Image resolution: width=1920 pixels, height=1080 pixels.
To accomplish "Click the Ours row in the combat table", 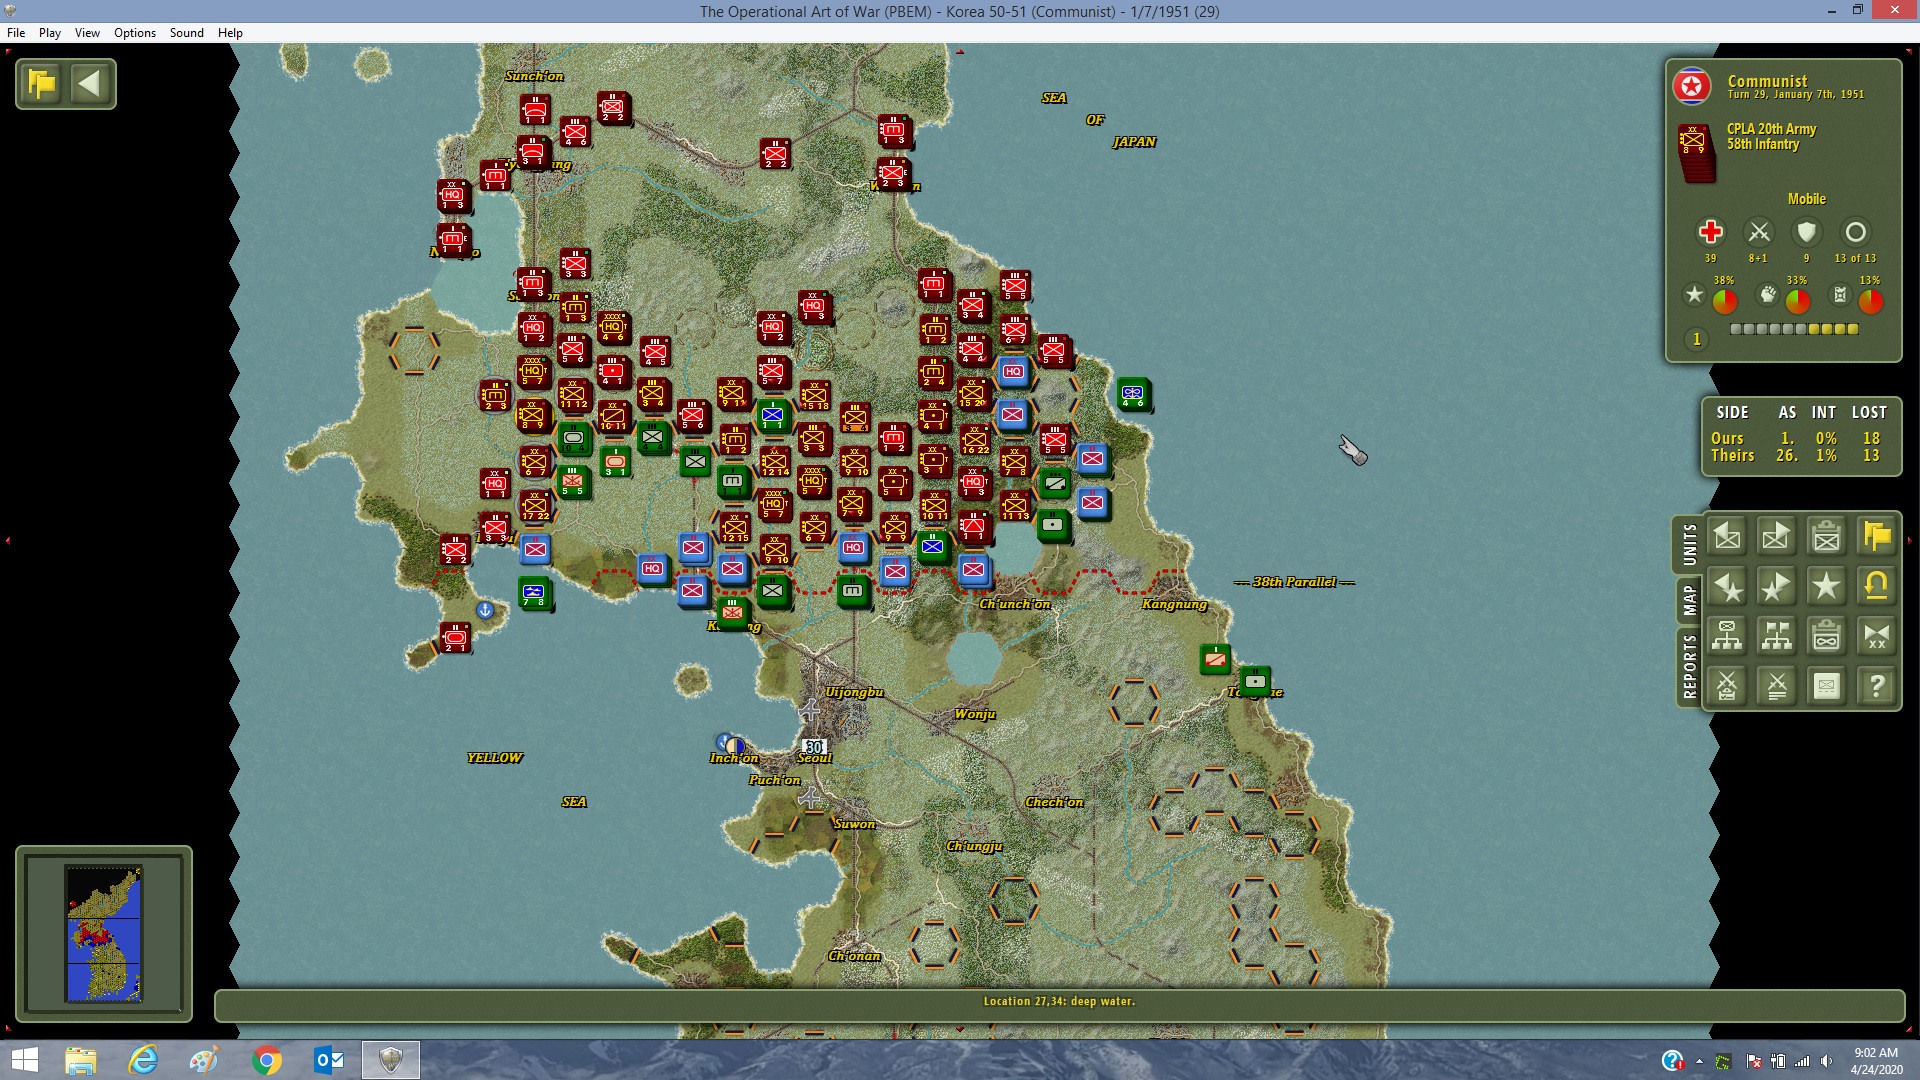I will pos(1795,438).
